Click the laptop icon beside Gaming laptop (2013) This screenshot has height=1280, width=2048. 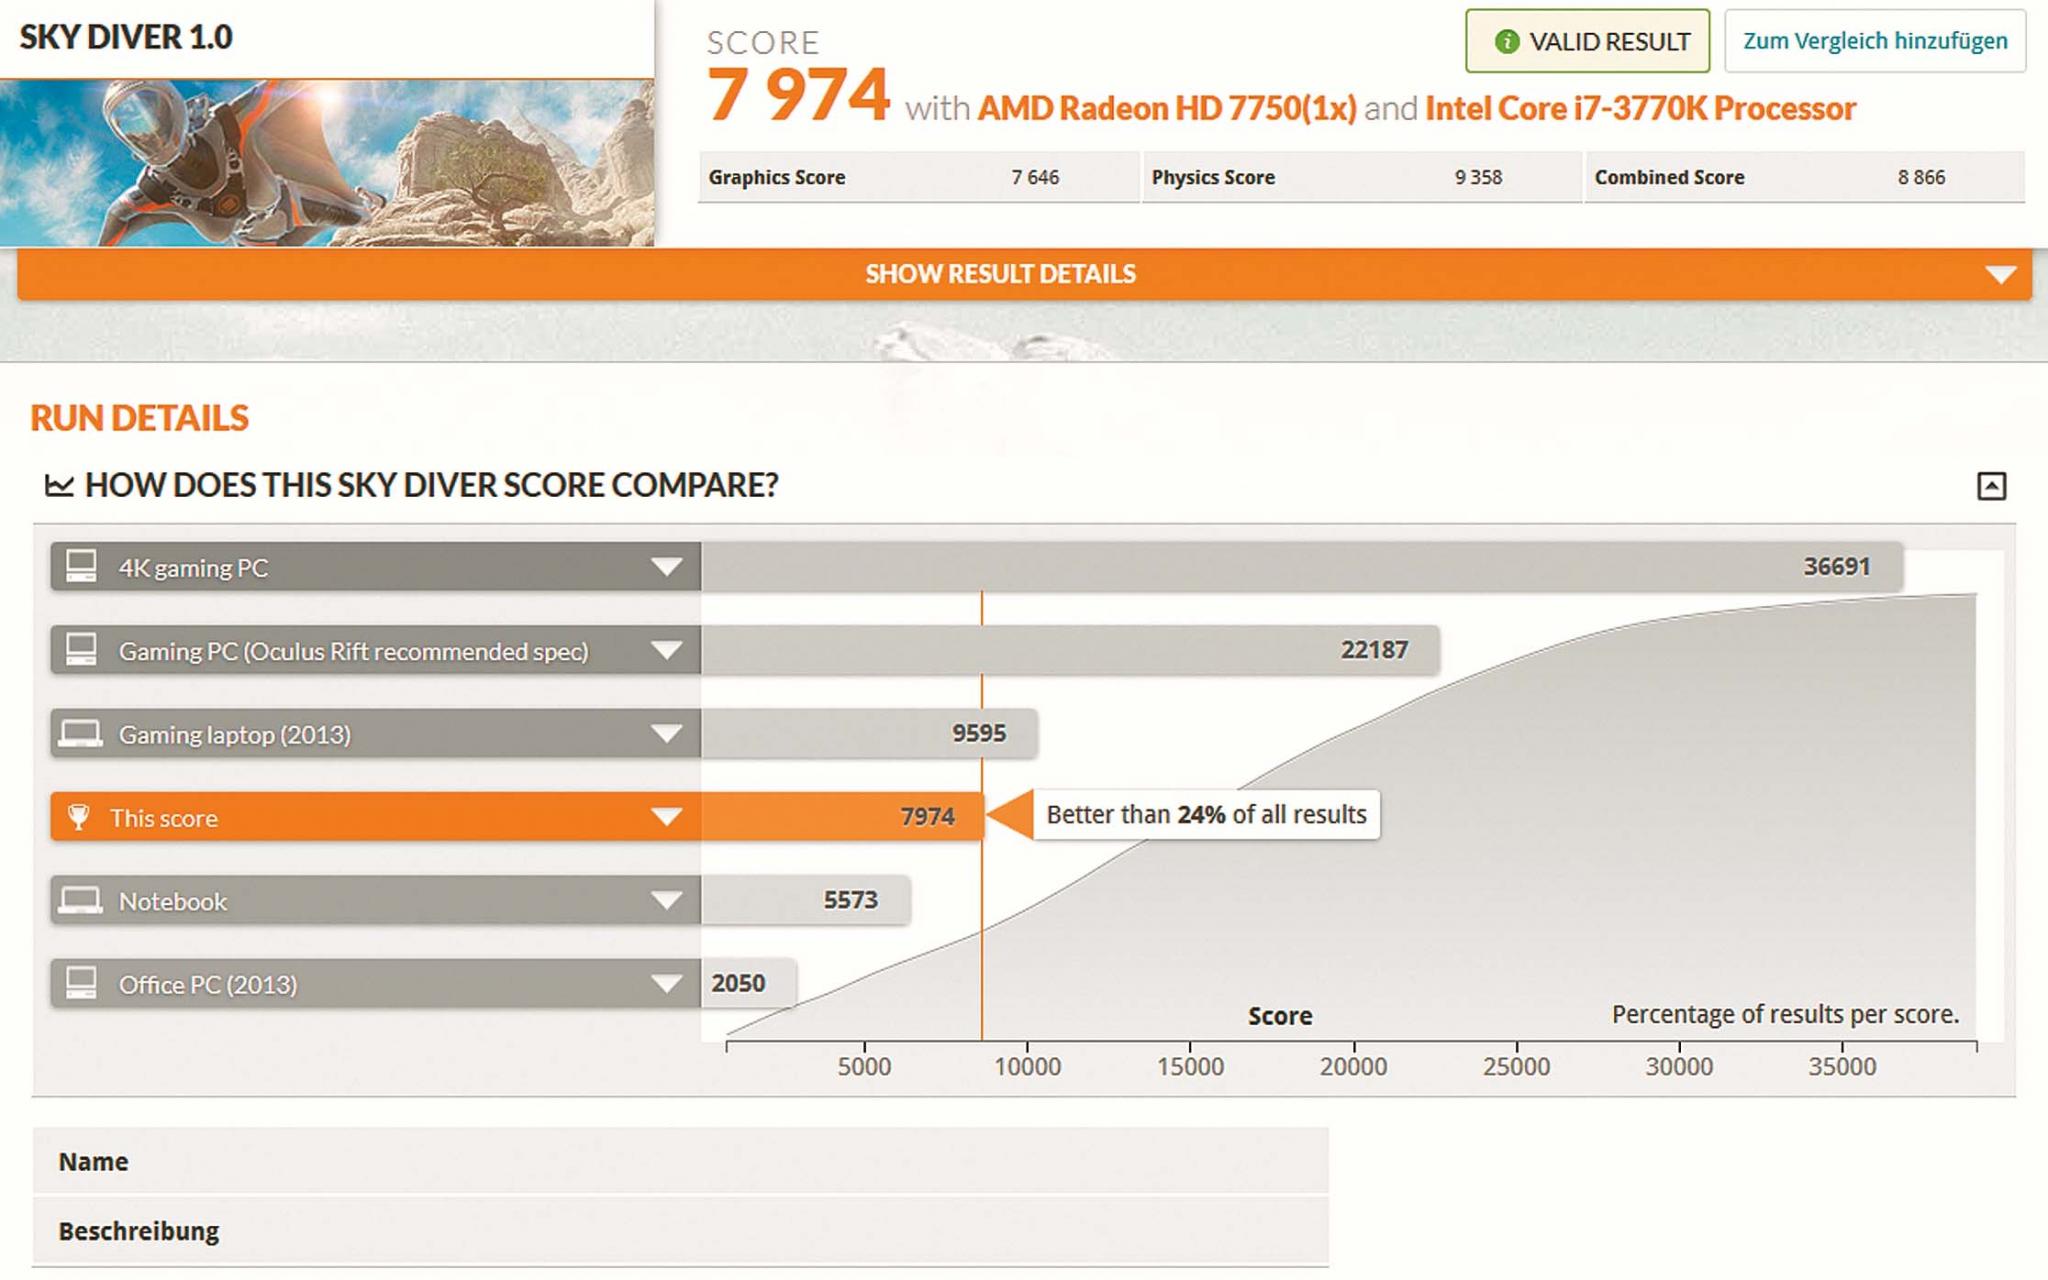[x=80, y=734]
